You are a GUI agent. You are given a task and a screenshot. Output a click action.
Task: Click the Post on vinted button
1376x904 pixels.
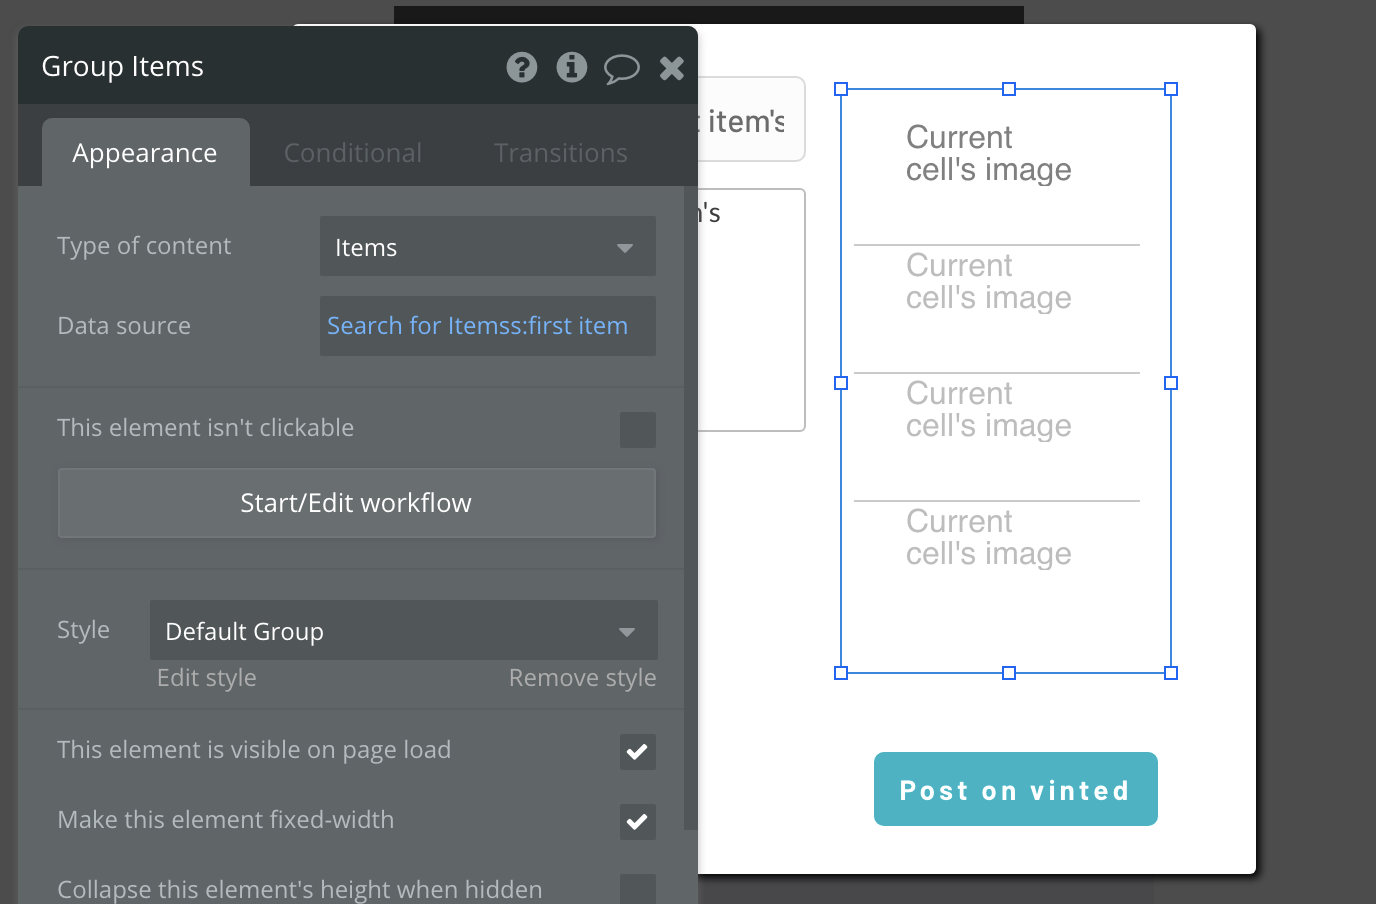pos(1015,789)
